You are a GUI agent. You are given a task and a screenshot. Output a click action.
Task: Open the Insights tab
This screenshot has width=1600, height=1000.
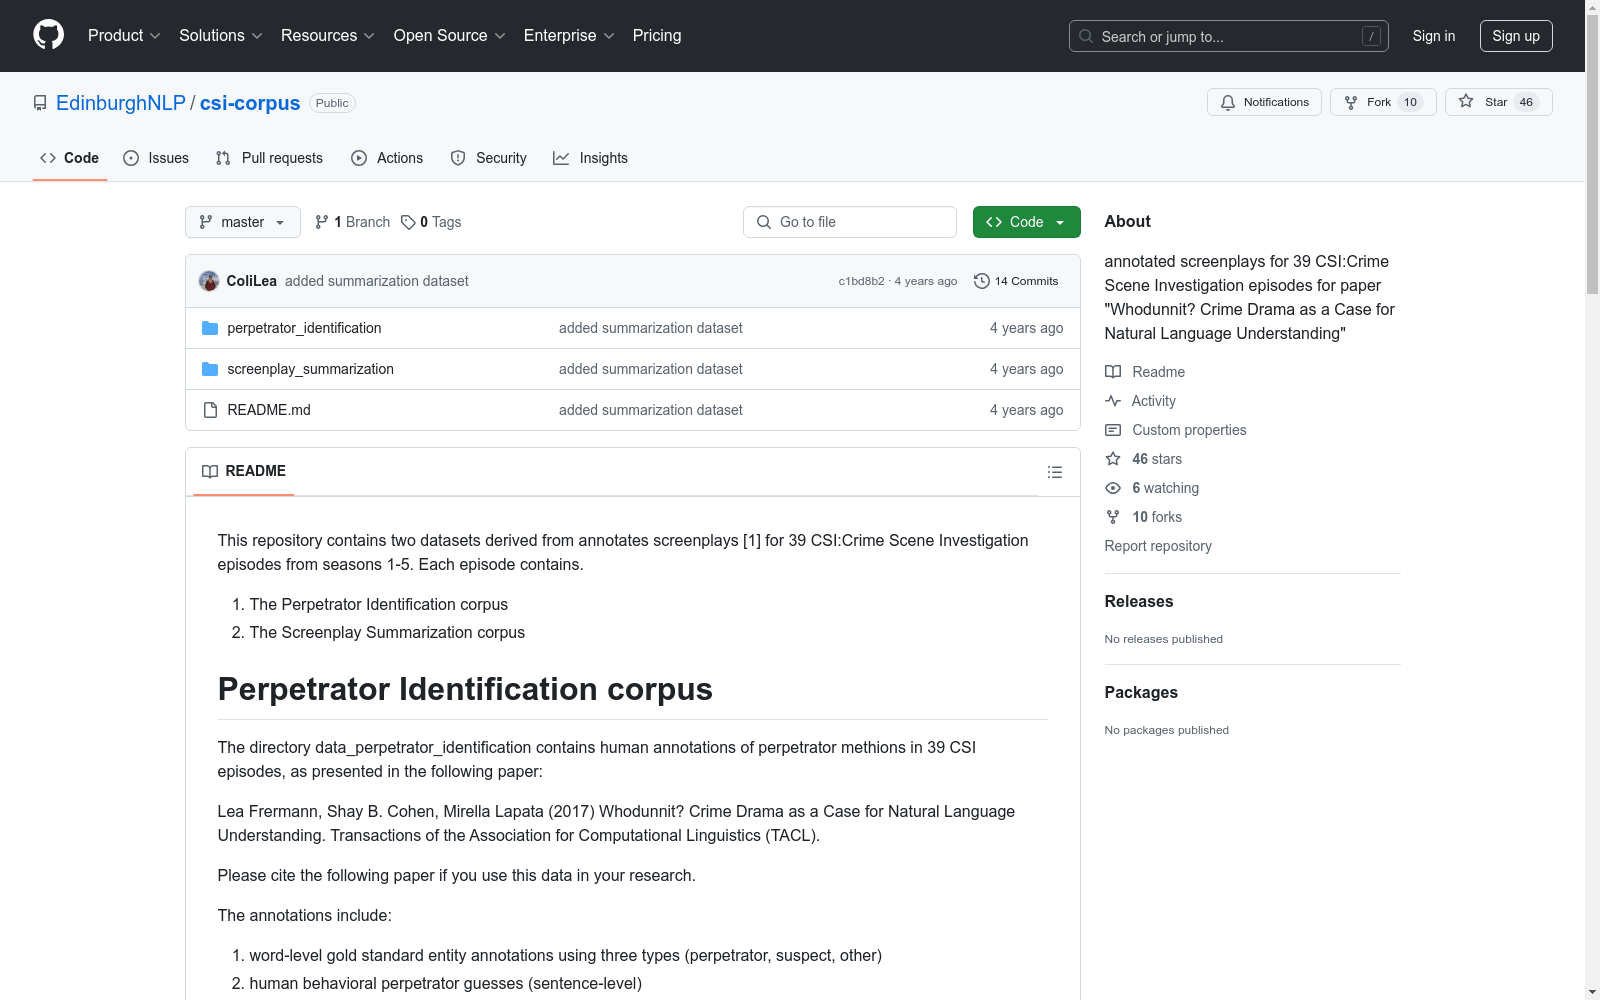[x=591, y=158]
